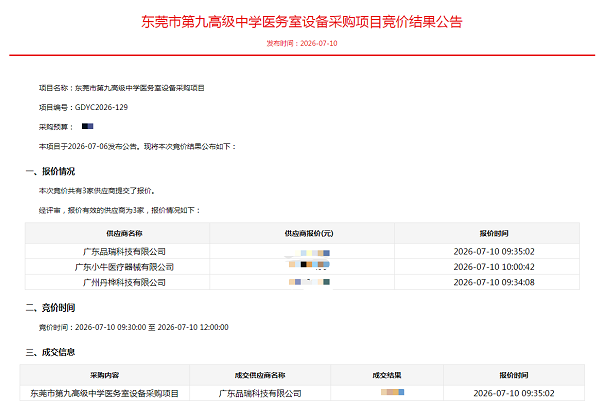Image resolution: width=605 pixels, height=408 pixels.
Task: Select supplier 广东品瑞科技有限公司 in quotes table
Action: (124, 252)
